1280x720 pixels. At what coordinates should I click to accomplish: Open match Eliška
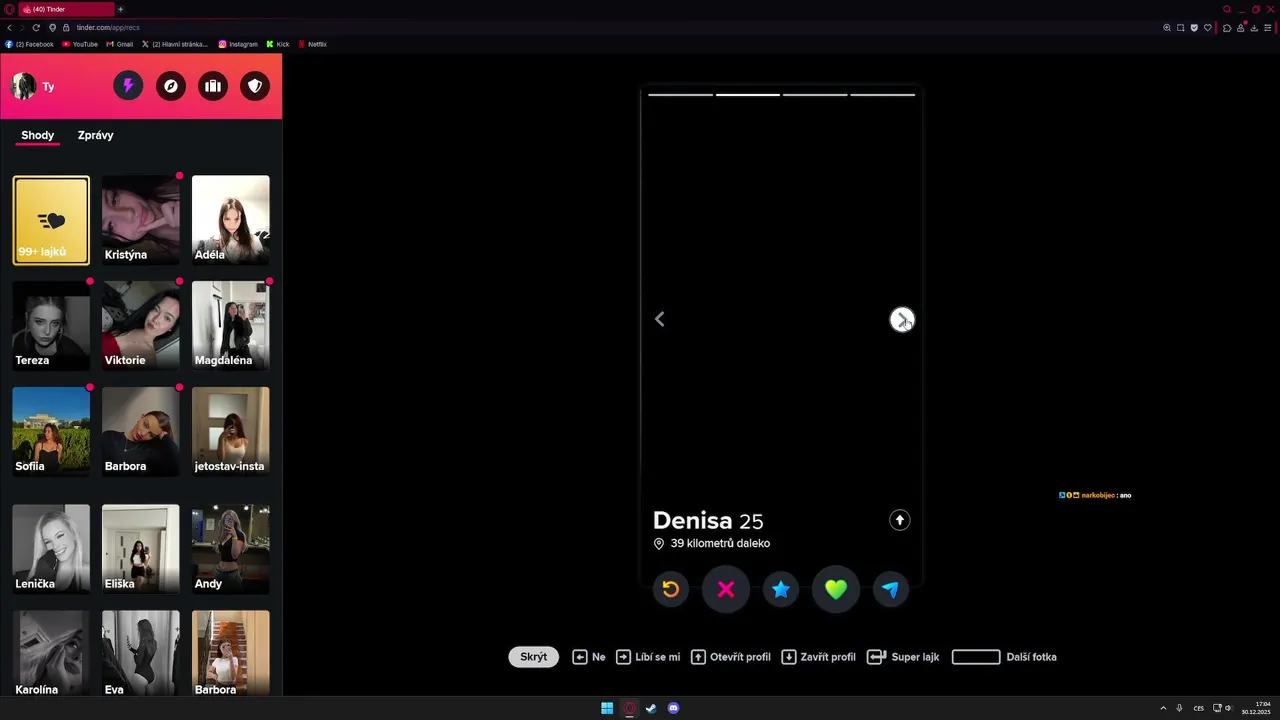(141, 549)
